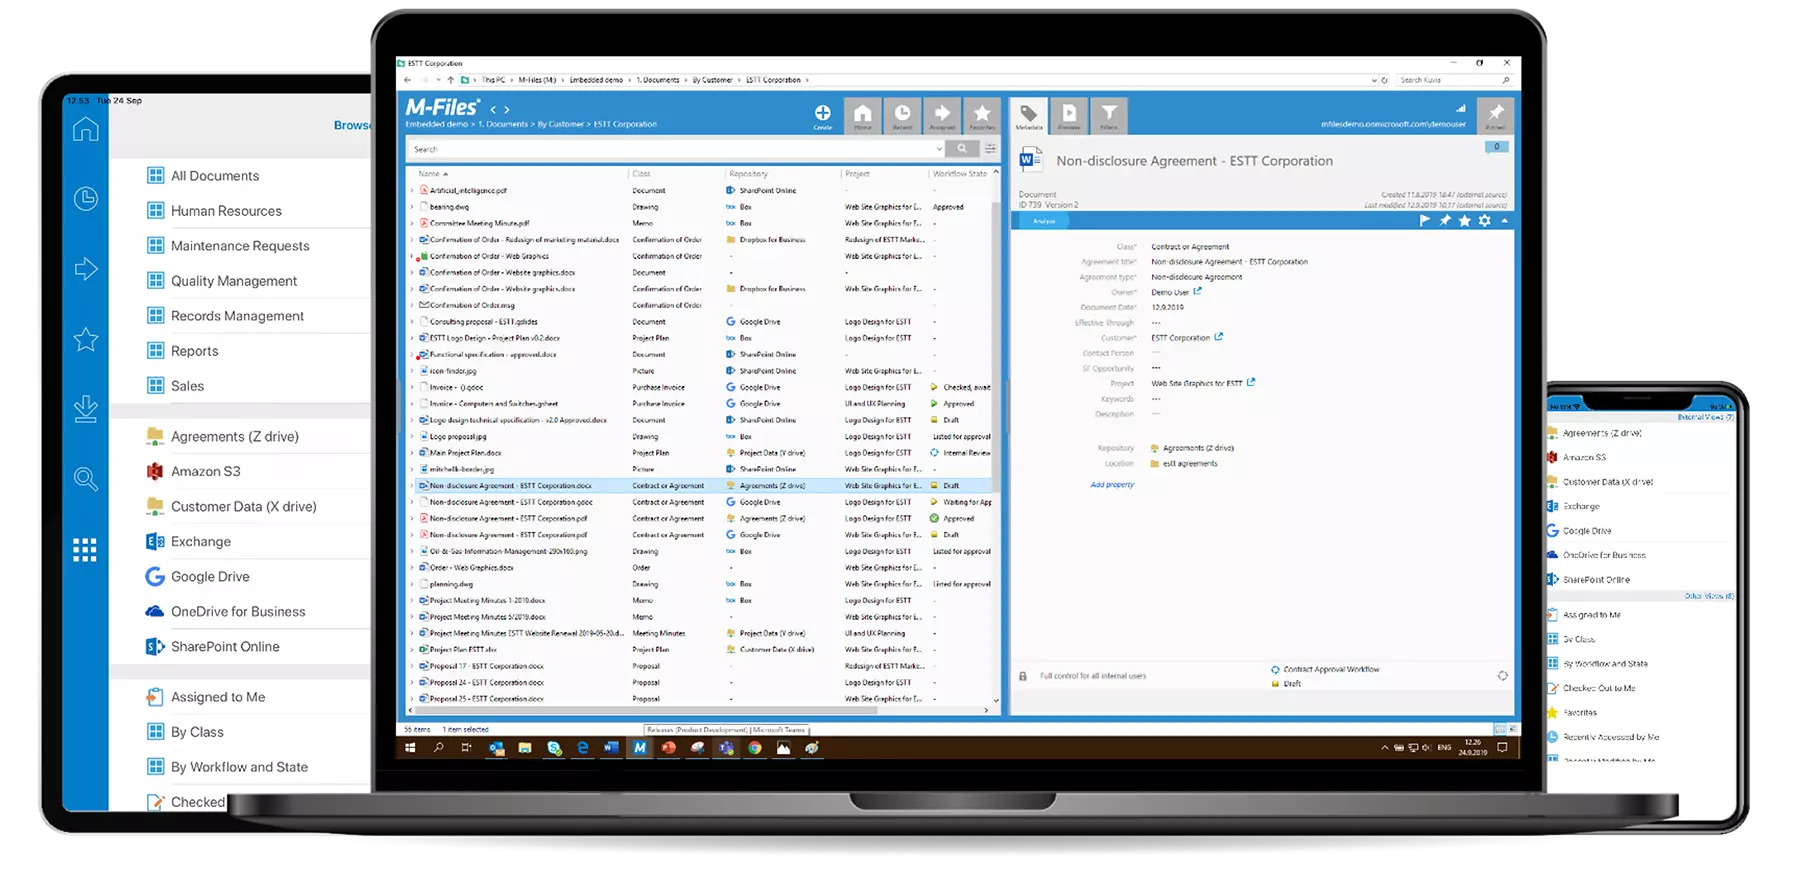This screenshot has width=1800, height=894.
Task: Open the Recent tab with clock icon
Action: (902, 115)
